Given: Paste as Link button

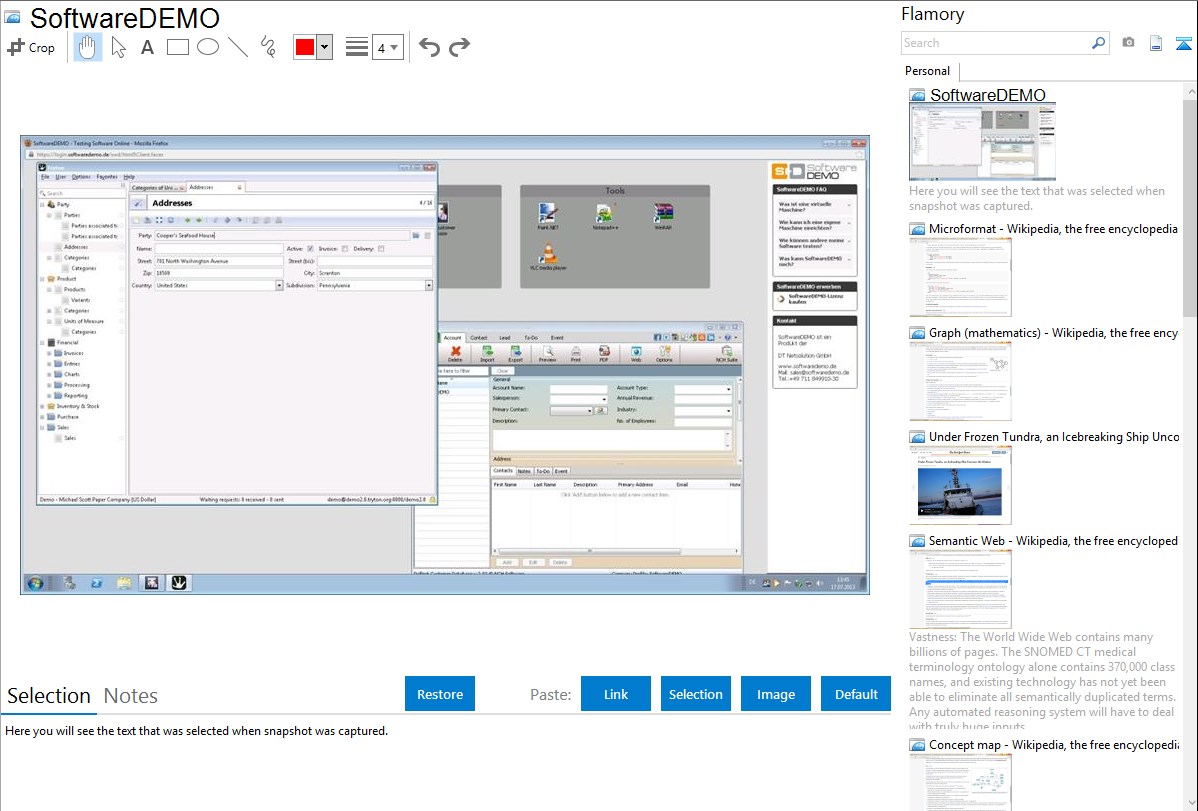Looking at the screenshot, I should 616,694.
